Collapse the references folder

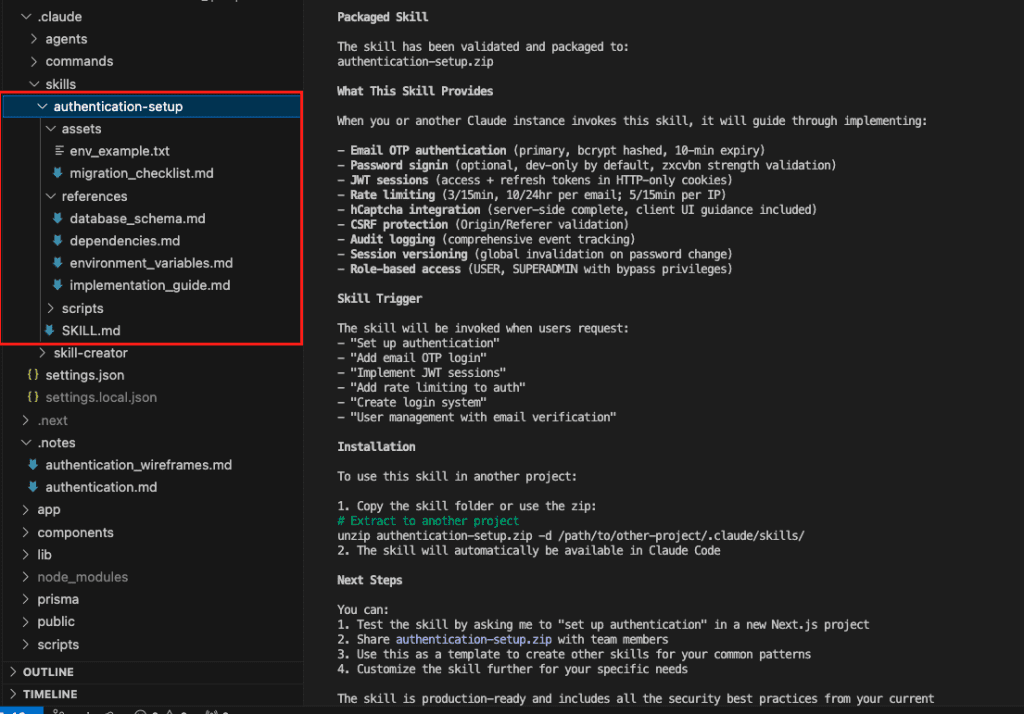[50, 196]
